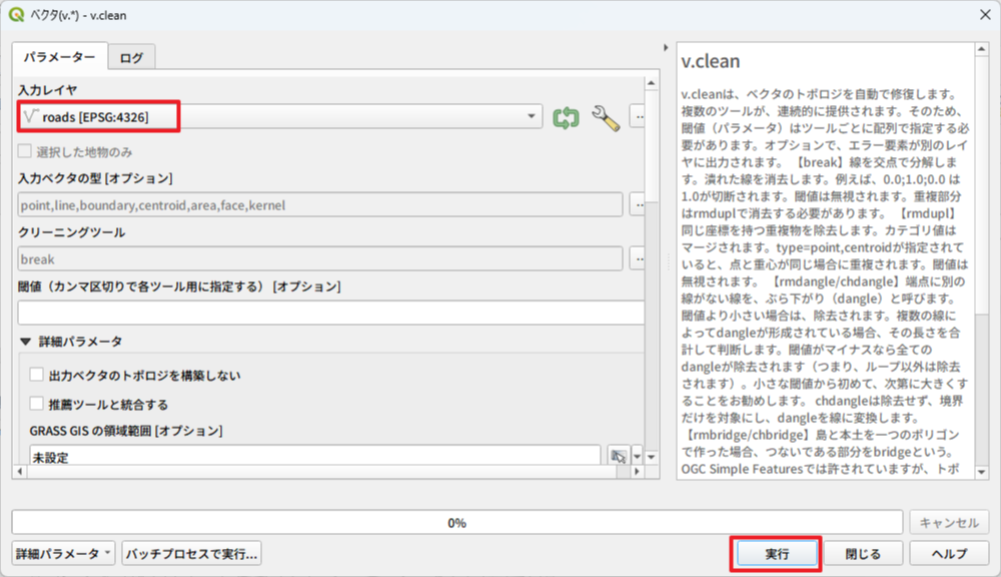The width and height of the screenshot is (1001, 577).
Task: Click the browse button beside 入力レイヤ
Action: 637,117
